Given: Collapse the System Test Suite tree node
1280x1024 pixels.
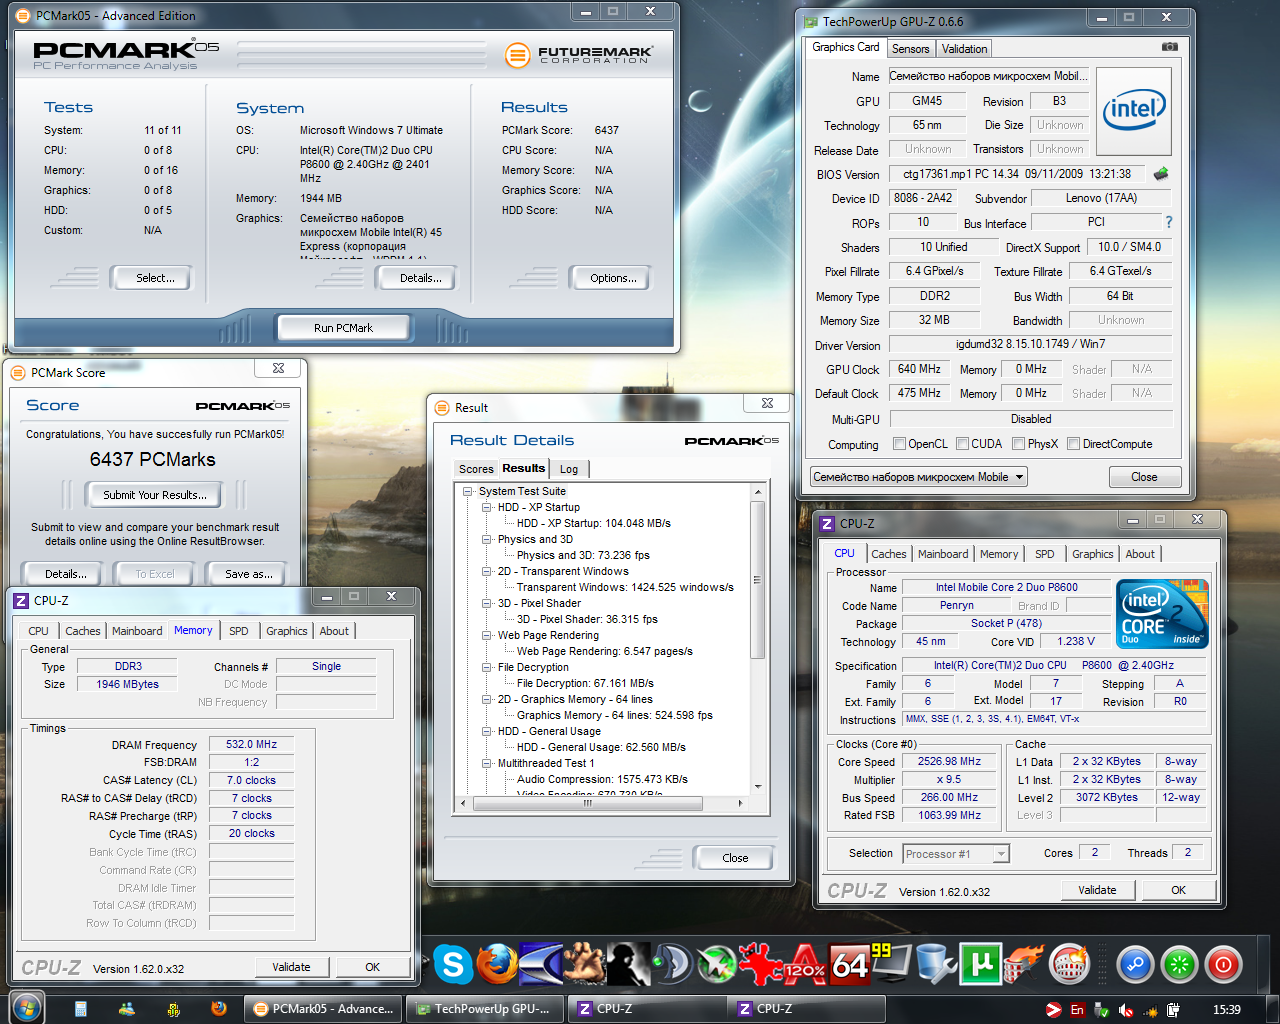Looking at the screenshot, I should click(467, 491).
